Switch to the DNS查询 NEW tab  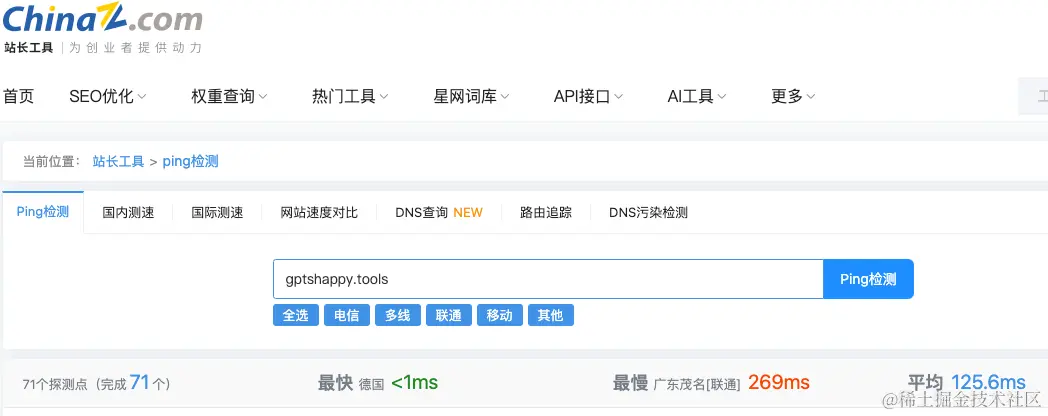[x=439, y=213]
